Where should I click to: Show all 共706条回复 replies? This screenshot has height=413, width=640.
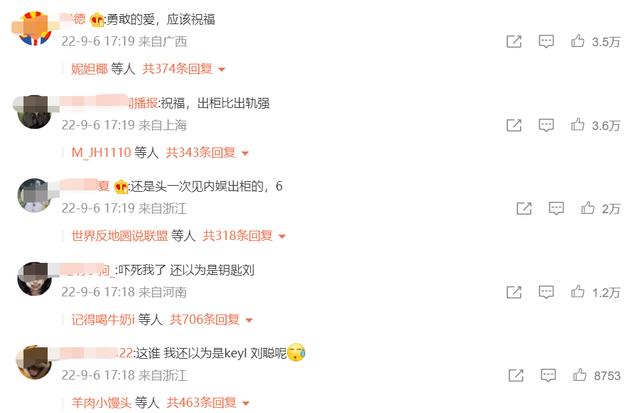(x=211, y=319)
